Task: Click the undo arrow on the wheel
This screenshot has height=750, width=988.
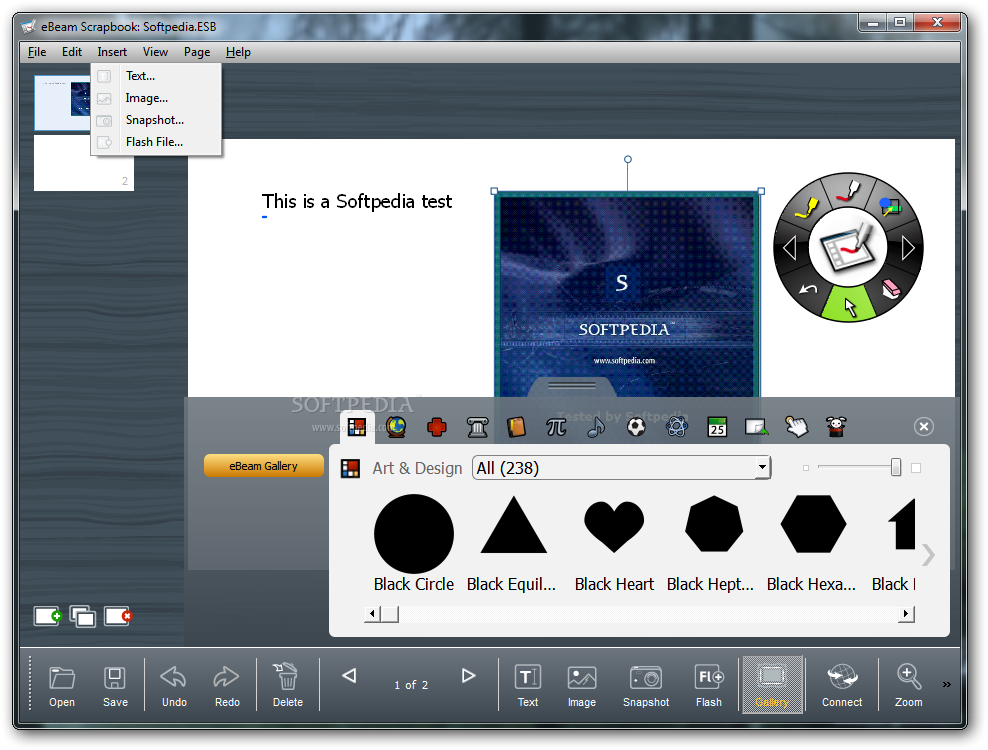Action: (808, 289)
